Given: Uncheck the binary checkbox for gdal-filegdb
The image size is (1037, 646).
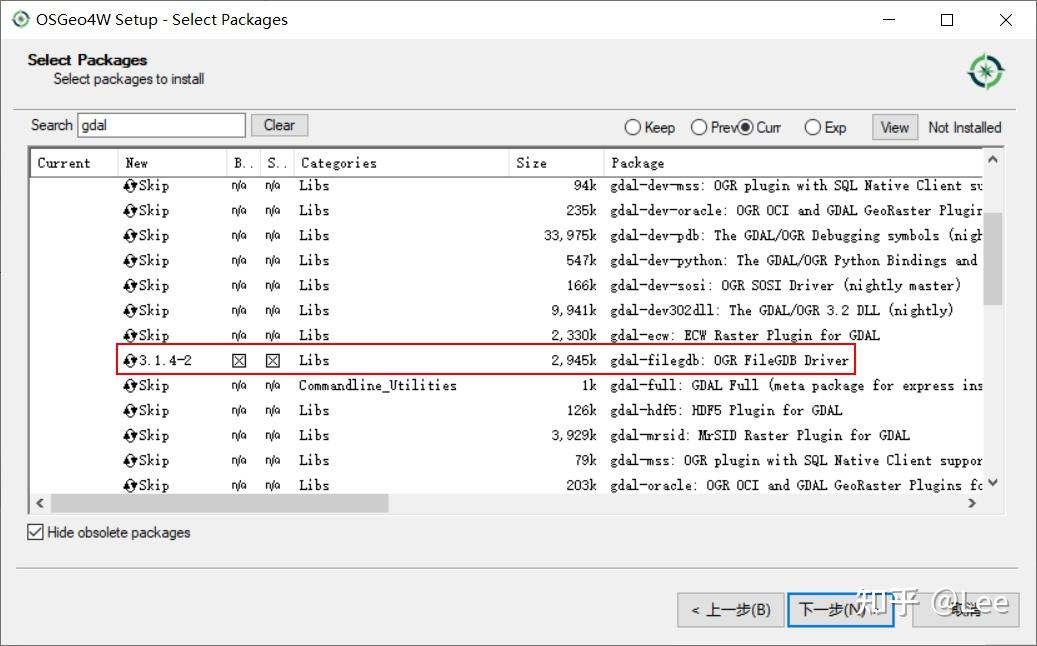Looking at the screenshot, I should 237,360.
